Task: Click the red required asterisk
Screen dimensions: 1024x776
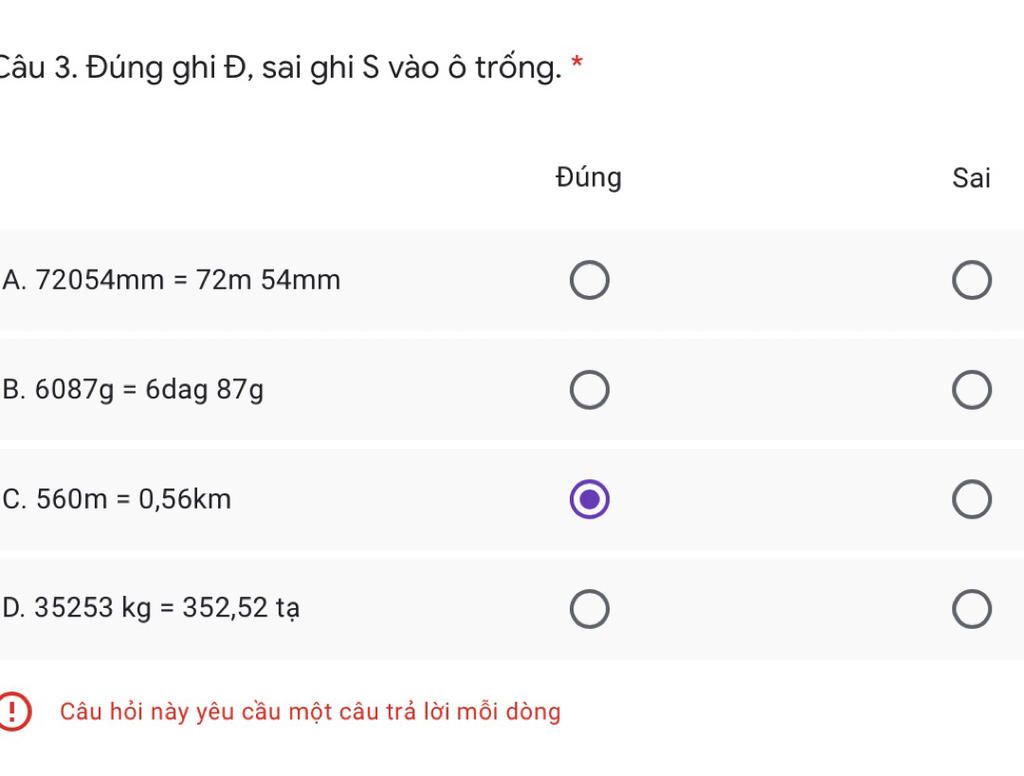Action: 577,63
